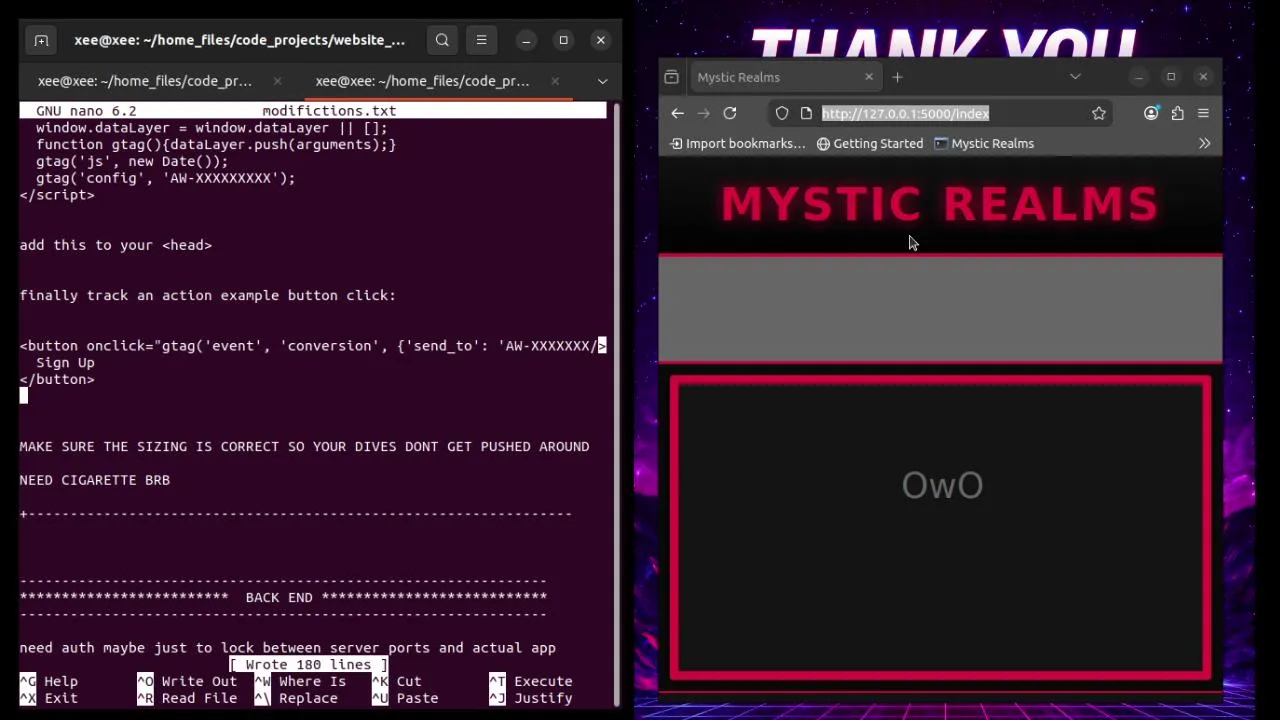Open Firefox recent browsing view icon

[x=672, y=77]
